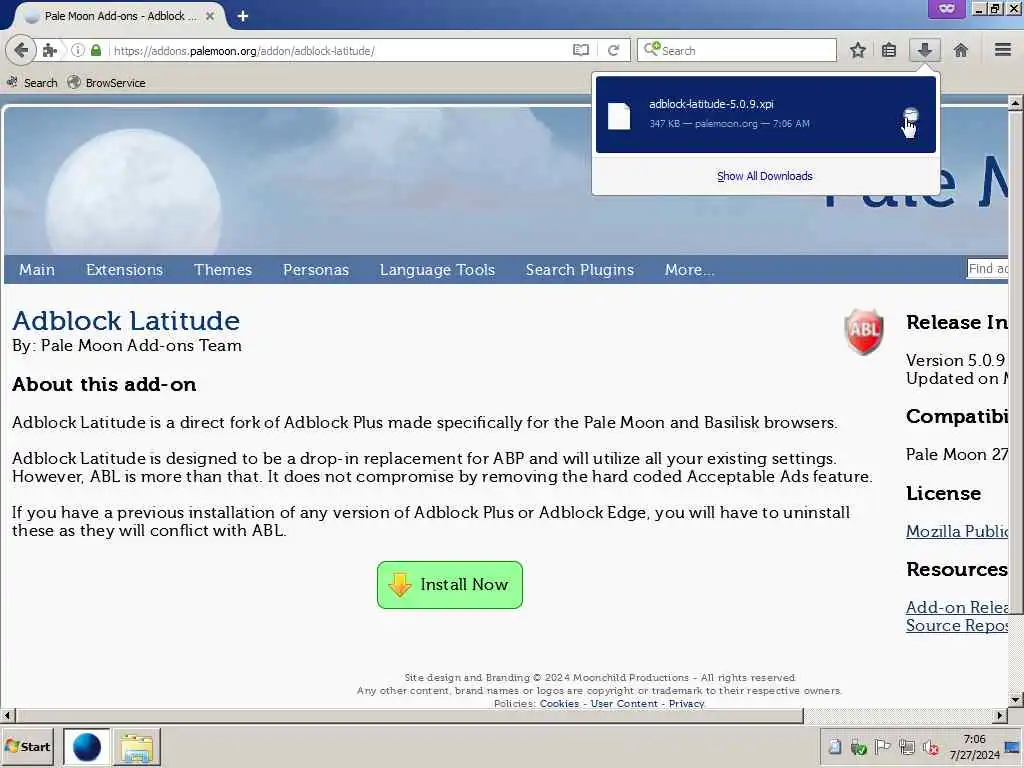Open the Mozilla Public License link
Viewport: 1024px width, 768px height.
(957, 531)
